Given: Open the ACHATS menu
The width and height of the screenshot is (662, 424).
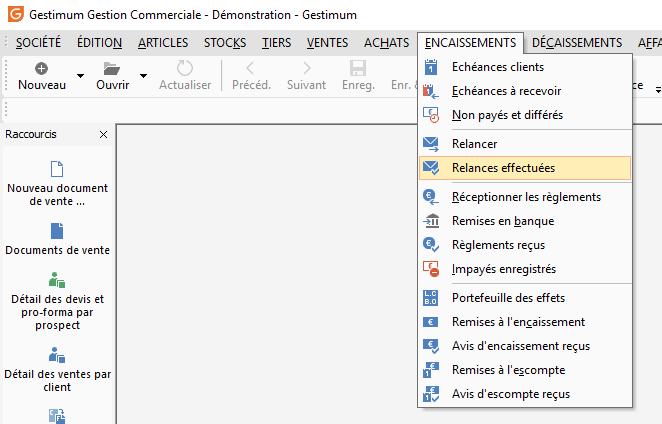Looking at the screenshot, I should click(x=387, y=43).
